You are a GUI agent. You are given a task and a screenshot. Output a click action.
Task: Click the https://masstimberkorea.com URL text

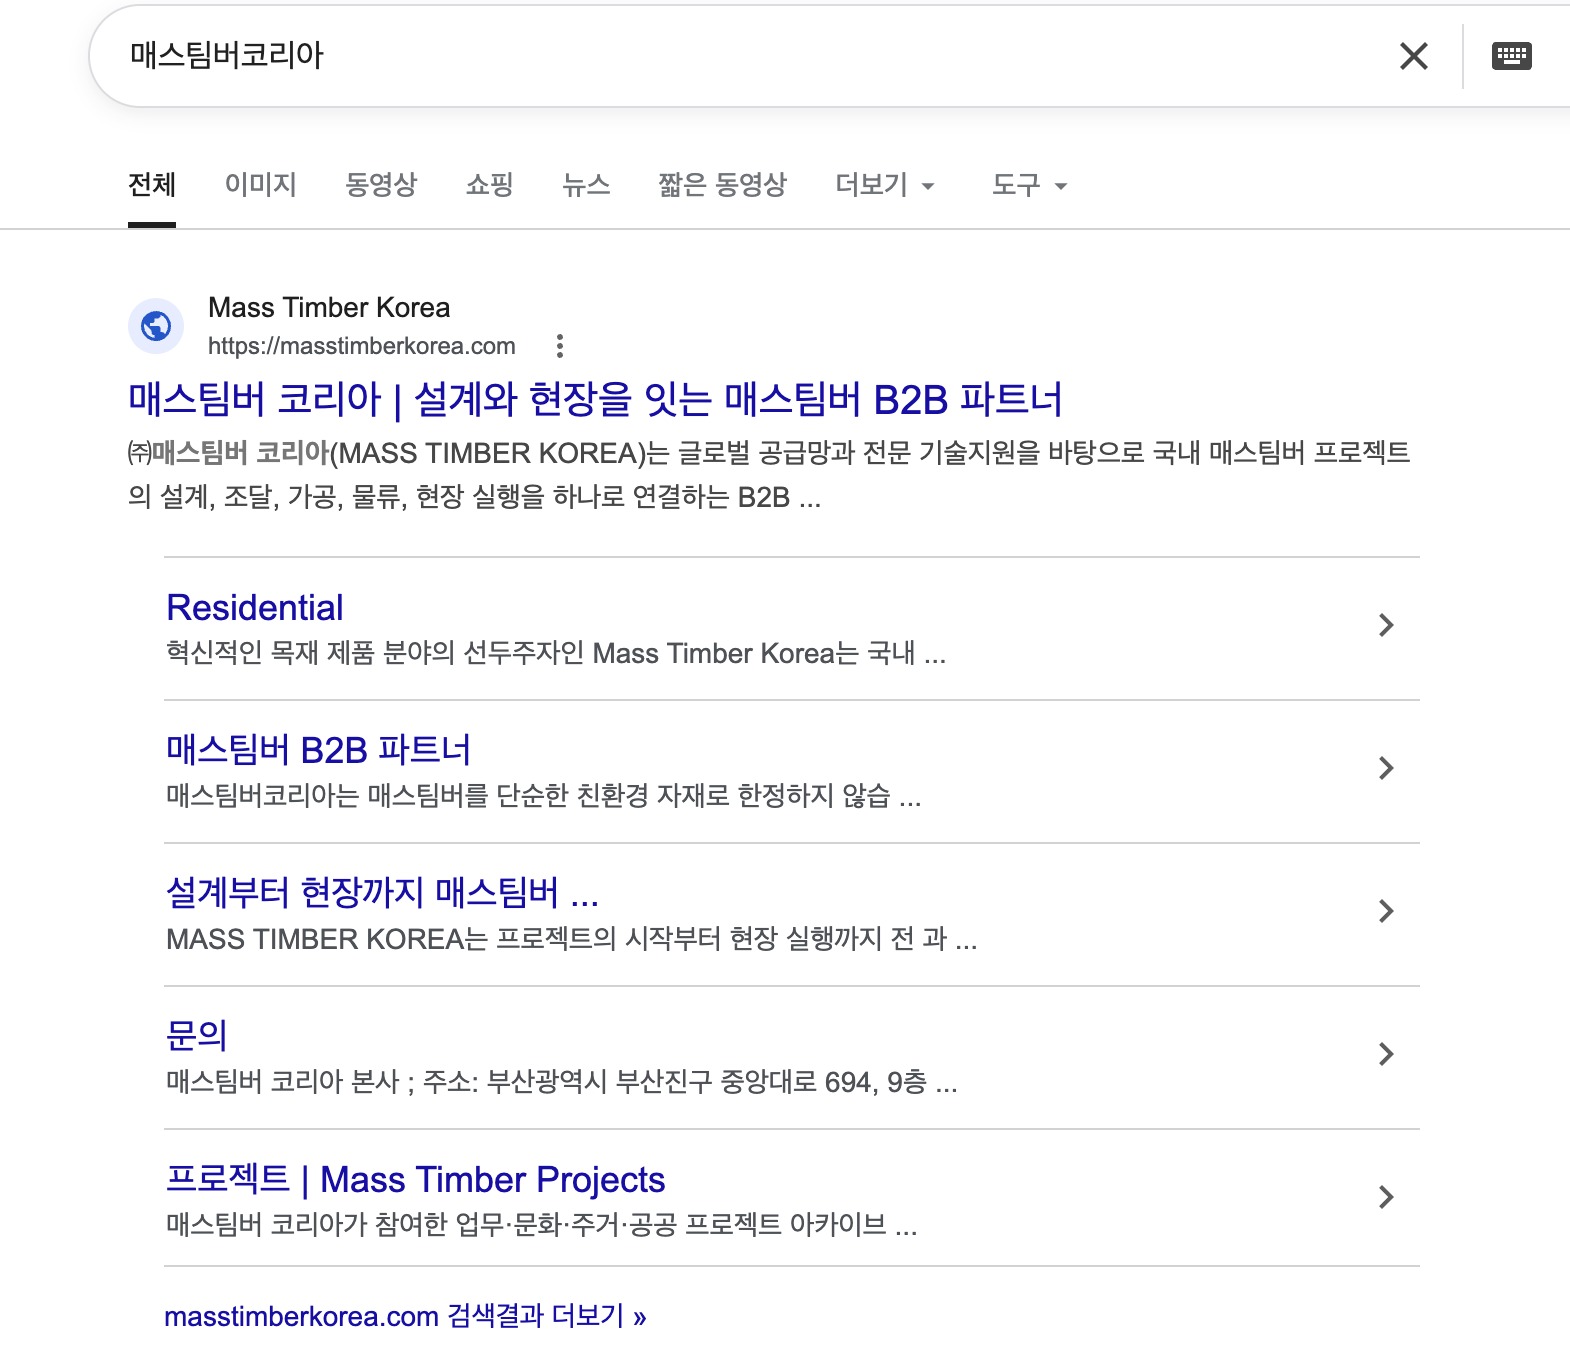(x=362, y=346)
